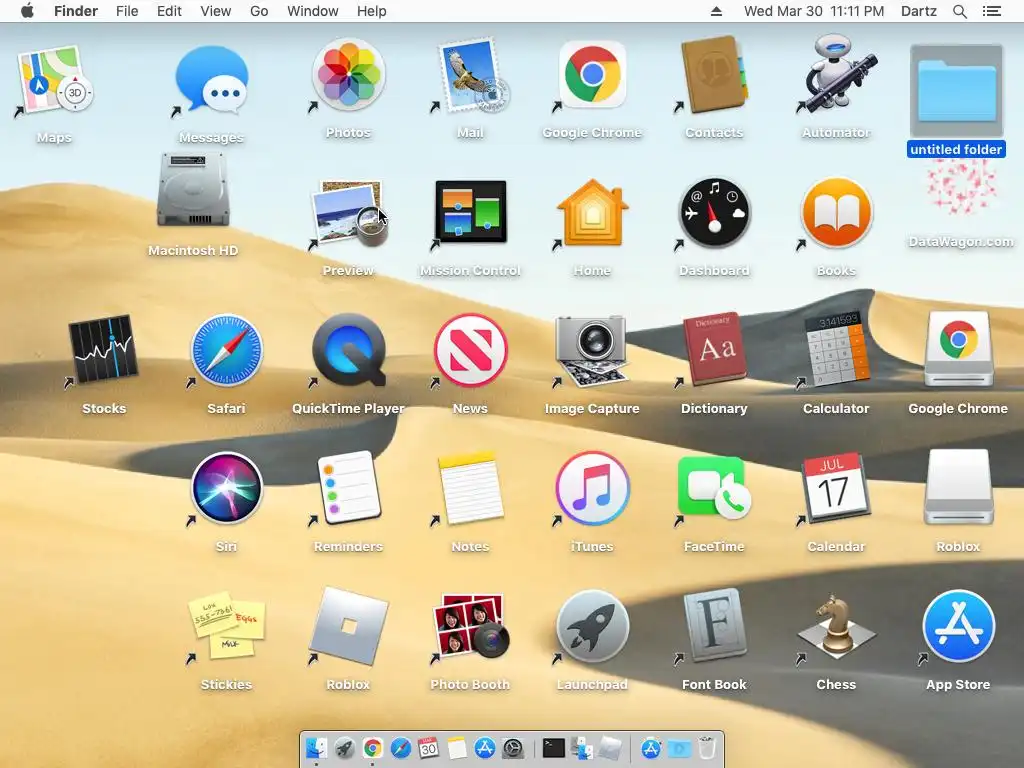Open the Edit menu
The width and height of the screenshot is (1024, 768).
click(x=169, y=11)
